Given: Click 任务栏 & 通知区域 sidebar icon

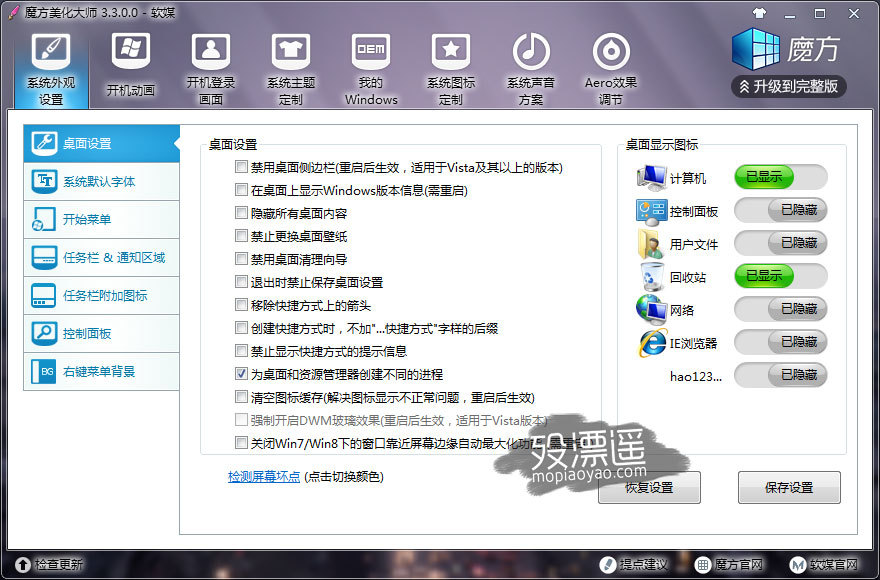Looking at the screenshot, I should click(44, 258).
